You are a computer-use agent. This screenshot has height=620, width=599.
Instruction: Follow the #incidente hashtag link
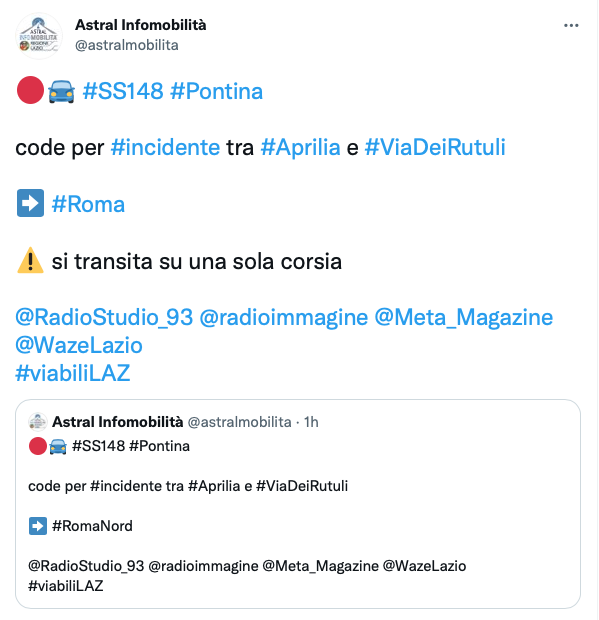pos(165,147)
